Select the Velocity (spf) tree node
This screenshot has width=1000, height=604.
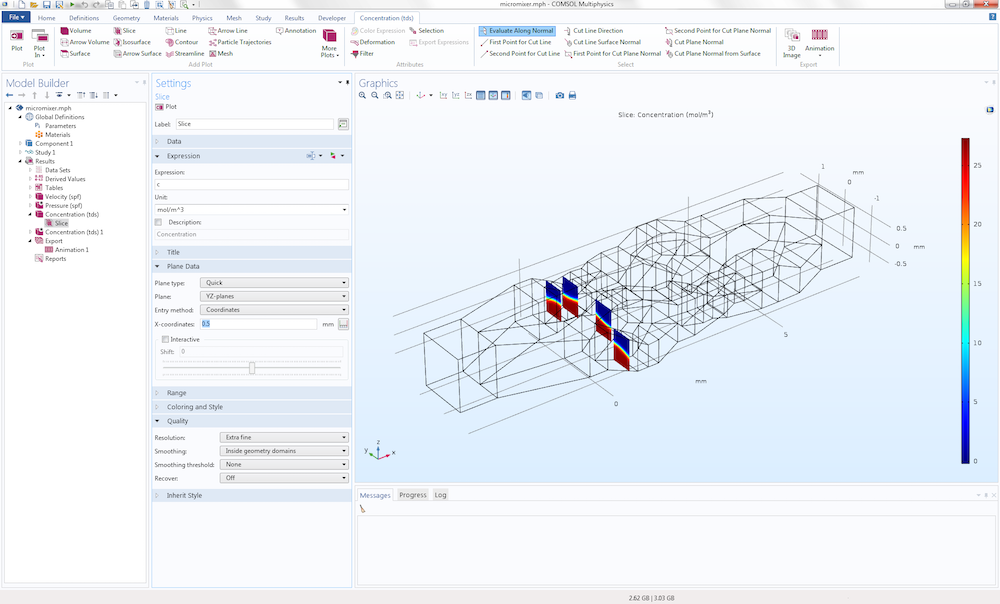(59, 197)
